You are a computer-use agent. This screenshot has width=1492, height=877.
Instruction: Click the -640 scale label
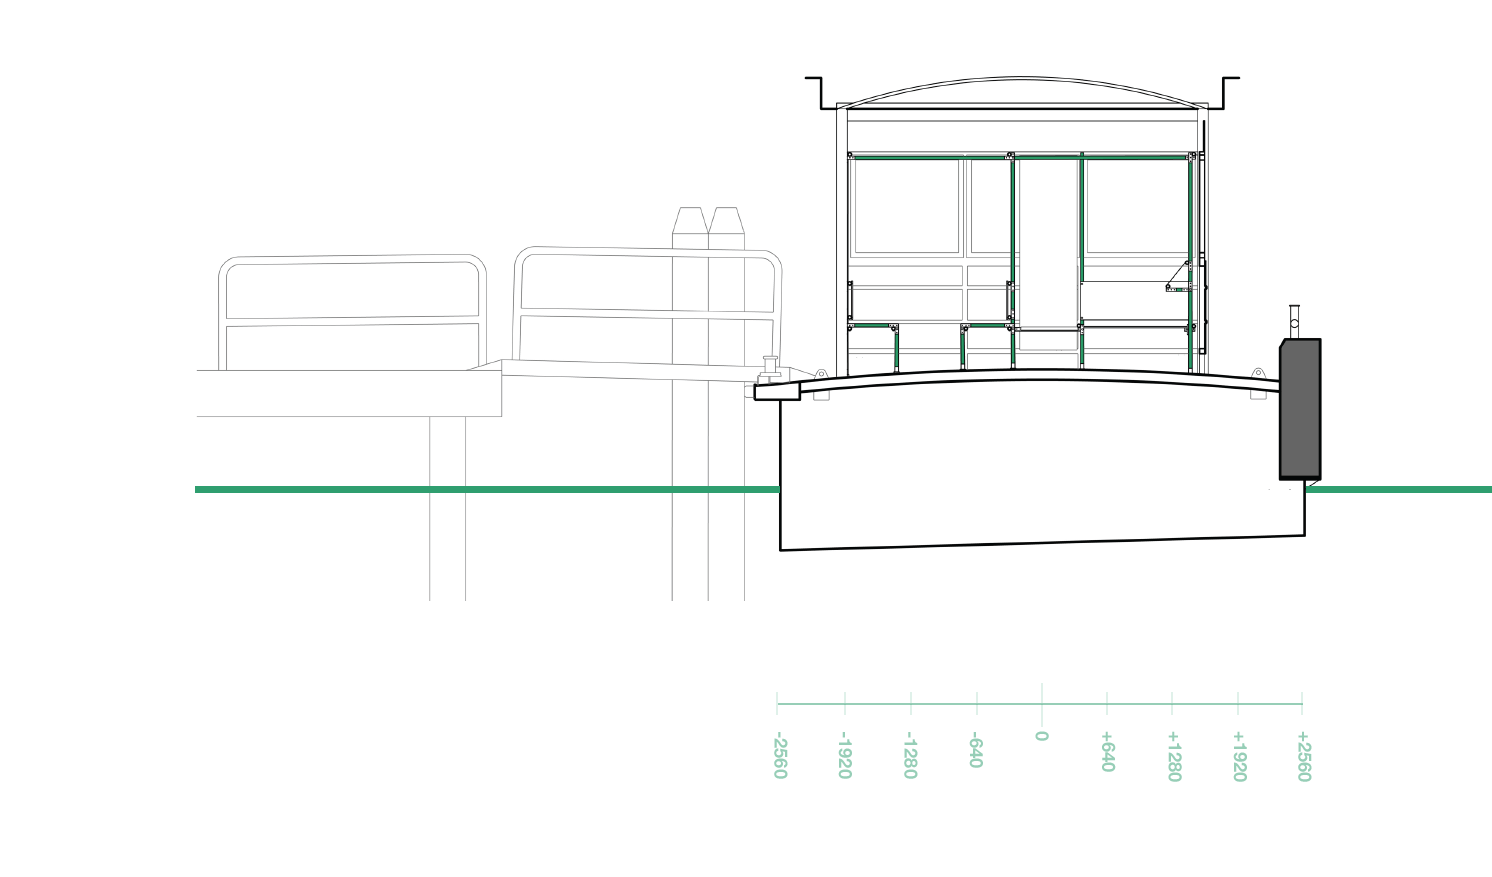coord(976,750)
